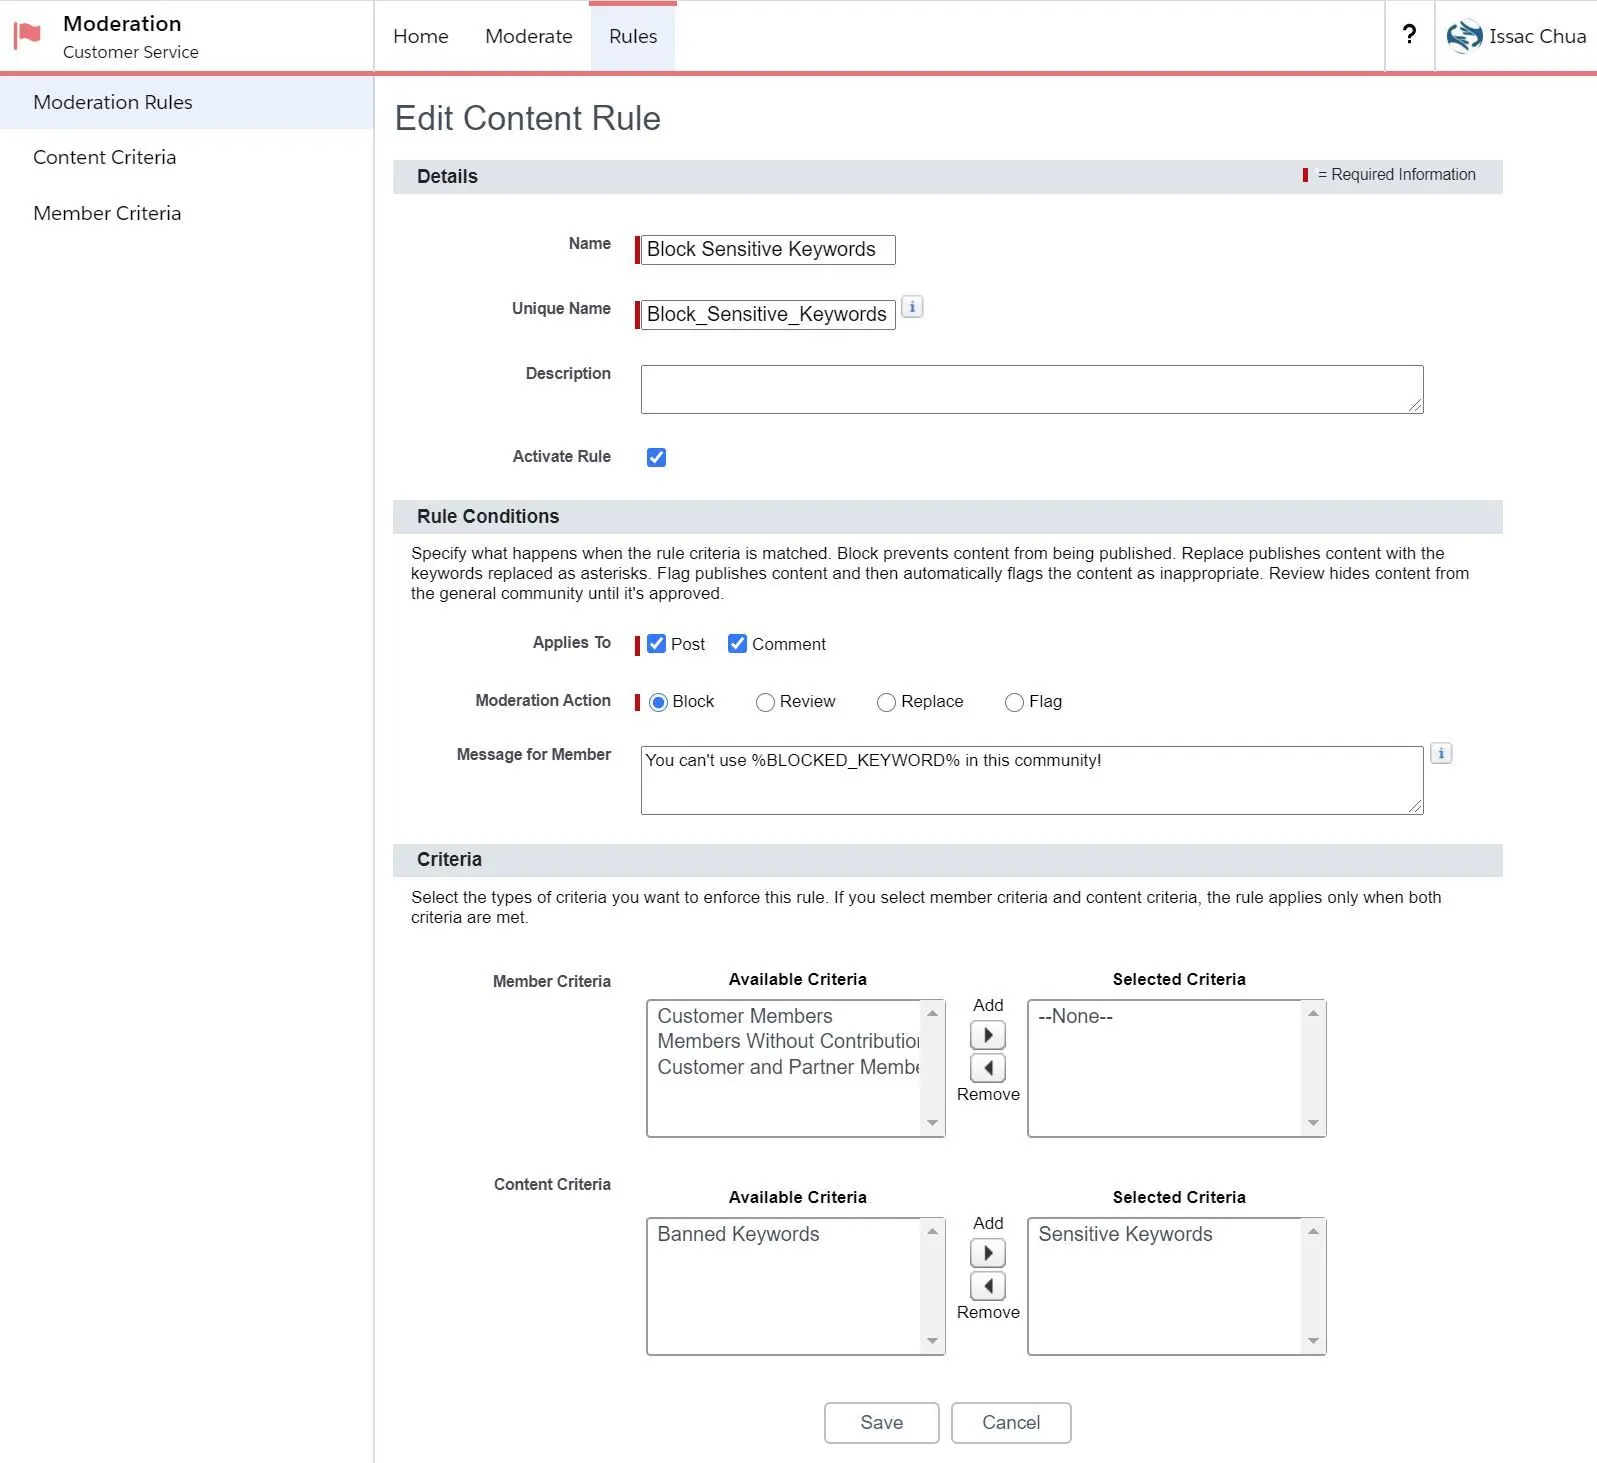This screenshot has width=1597, height=1463.
Task: Click the Remove arrow for Content Criteria
Action: pyautogui.click(x=988, y=1286)
